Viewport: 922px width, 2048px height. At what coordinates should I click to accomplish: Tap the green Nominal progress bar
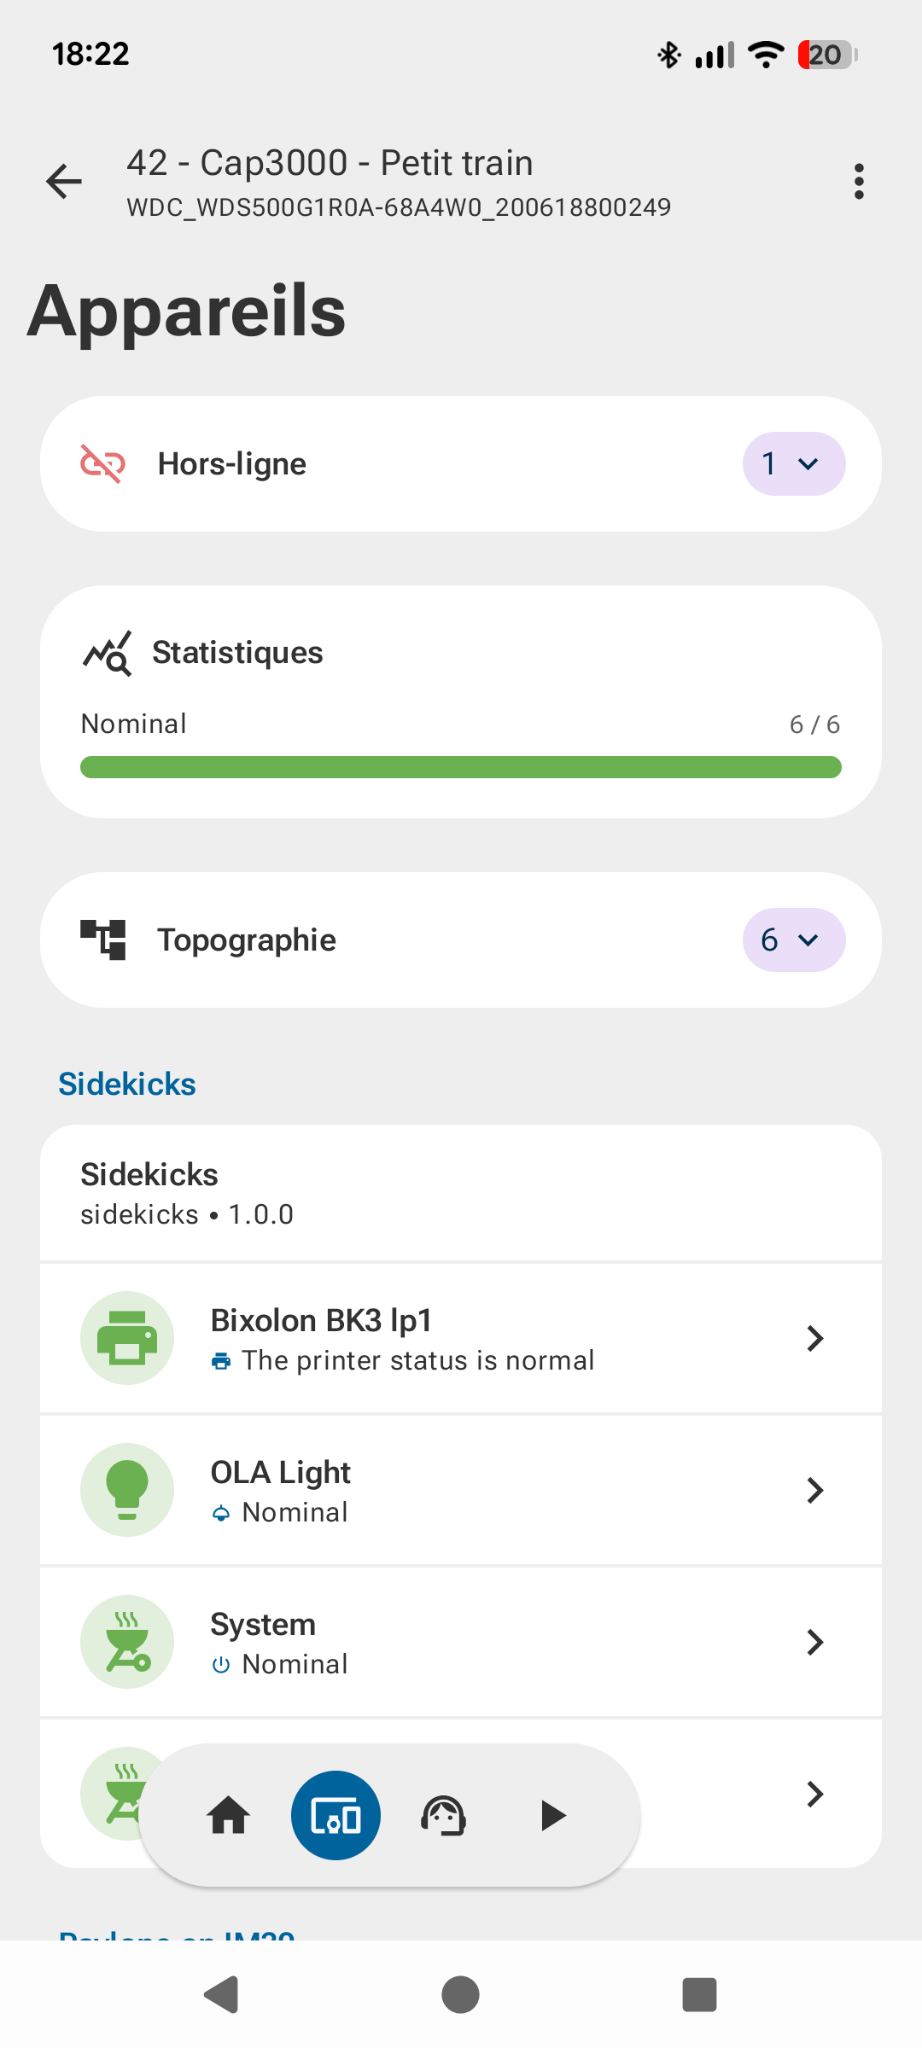(460, 767)
